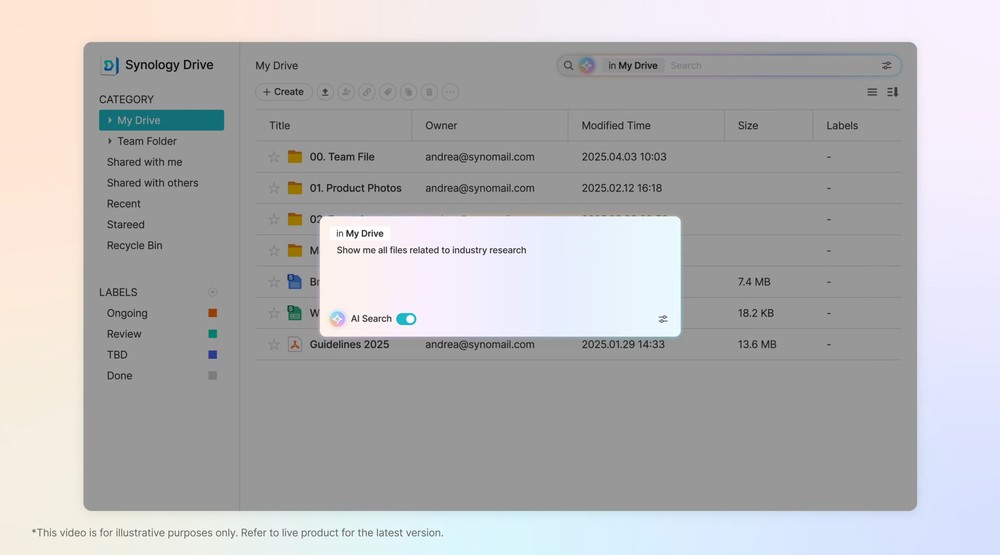Click the delete trash icon in the toolbar
Screen dimensions: 1000x555
(429, 92)
